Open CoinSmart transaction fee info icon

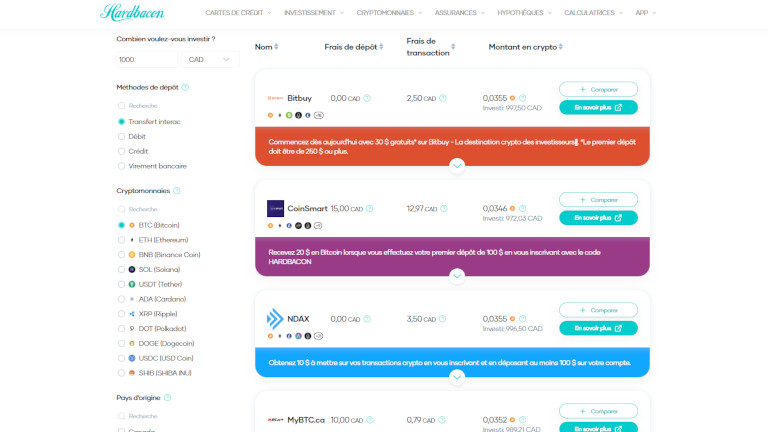pos(444,208)
